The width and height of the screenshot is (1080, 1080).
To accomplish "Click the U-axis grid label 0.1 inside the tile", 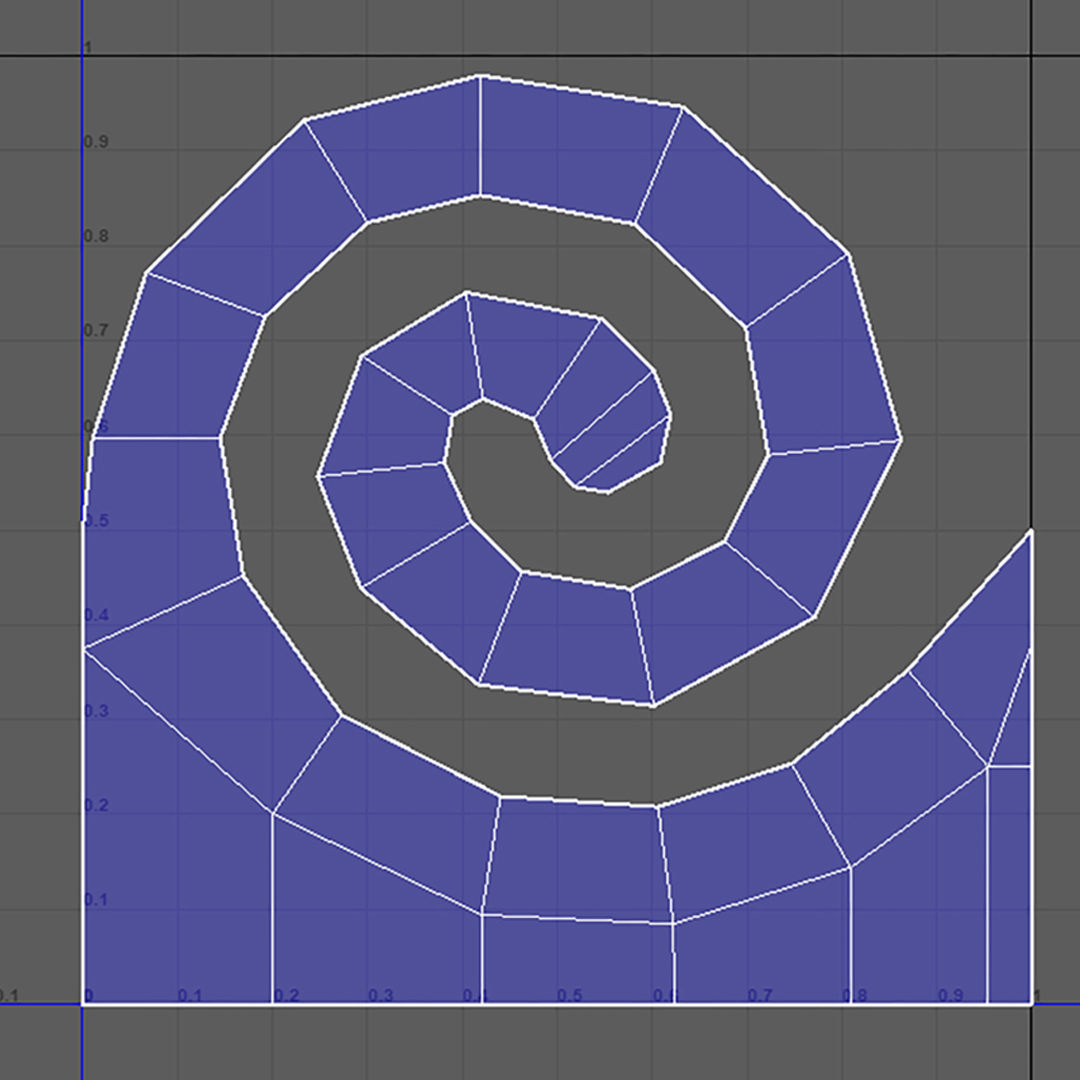I will coord(190,995).
